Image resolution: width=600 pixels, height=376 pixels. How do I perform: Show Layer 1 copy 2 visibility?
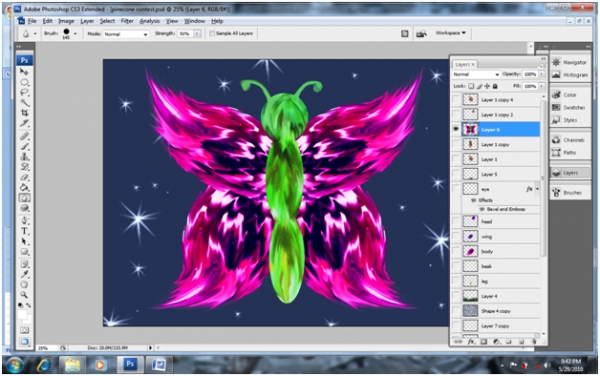coord(456,115)
